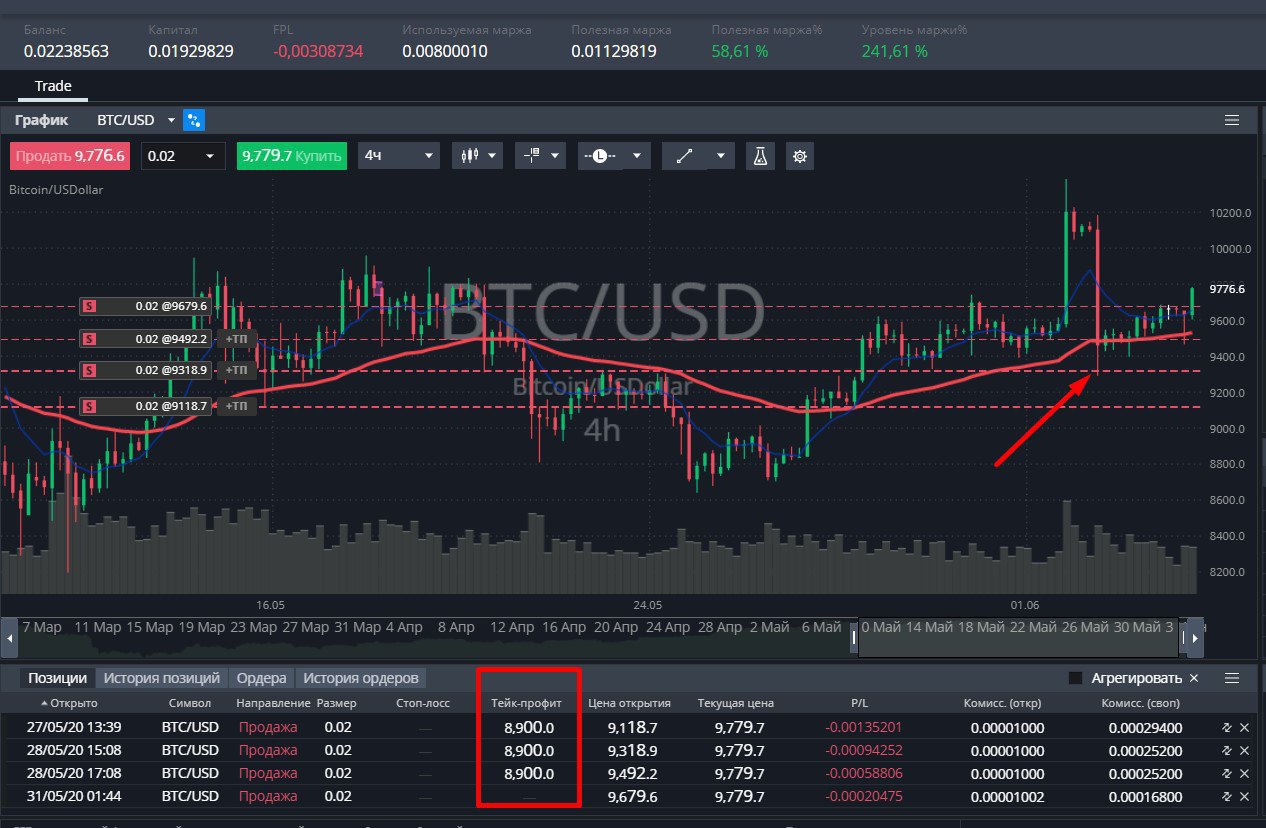The width and height of the screenshot is (1266, 828).
Task: Click take-profit 8,900.0 of 27/05/20 13:39 position
Action: click(x=529, y=727)
